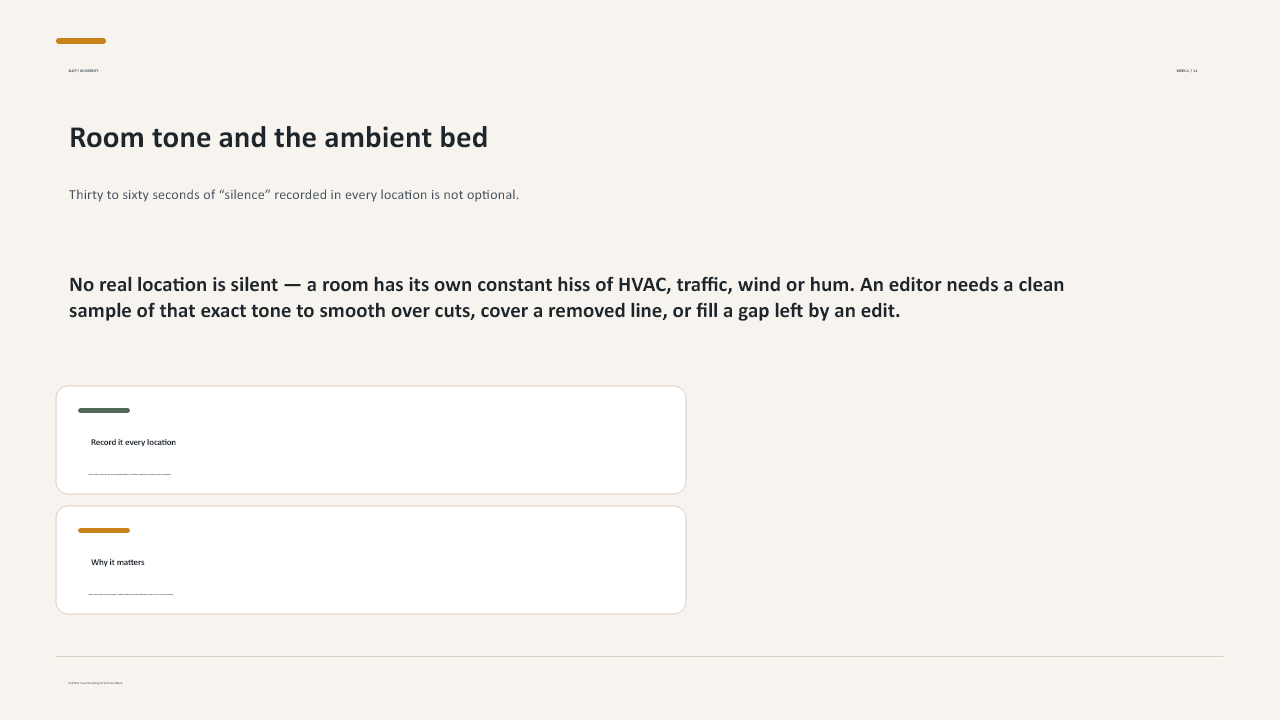
Task: Click the footer caption text at bottom left
Action: tap(95, 683)
